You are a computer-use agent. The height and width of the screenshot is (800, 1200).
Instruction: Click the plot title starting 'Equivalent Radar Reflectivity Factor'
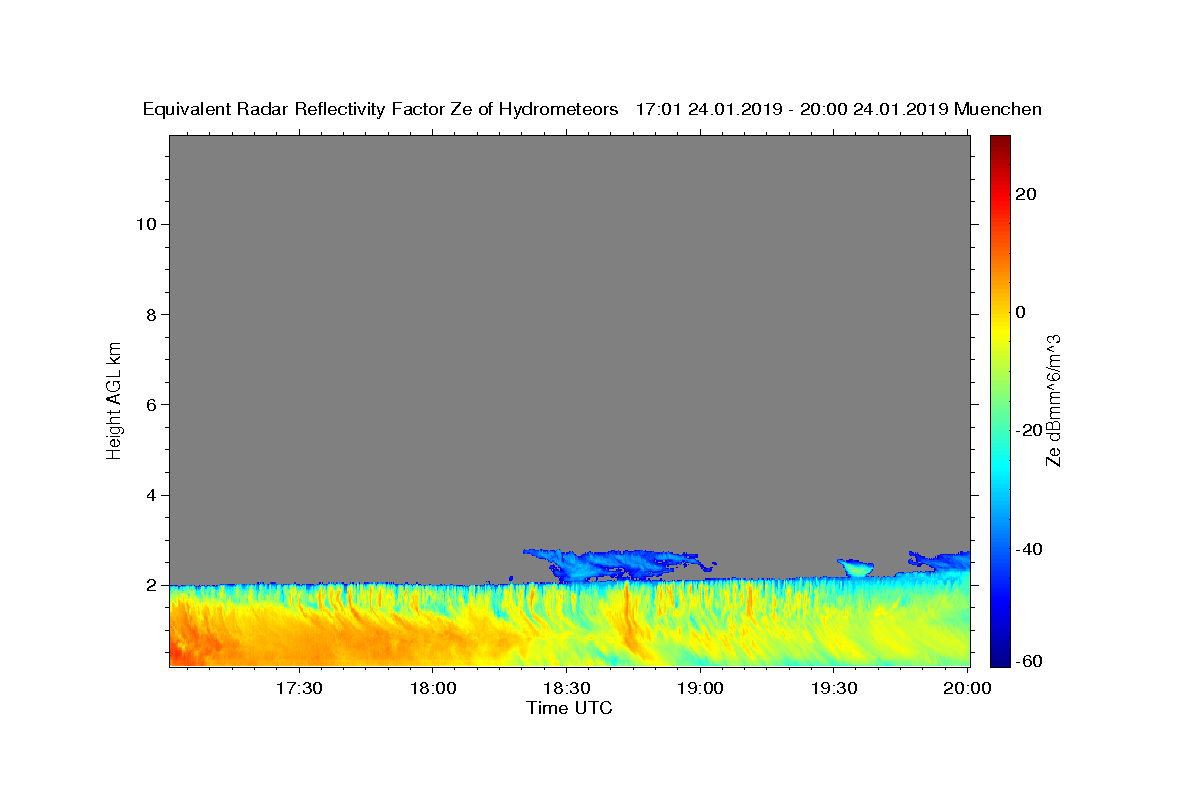tap(592, 109)
